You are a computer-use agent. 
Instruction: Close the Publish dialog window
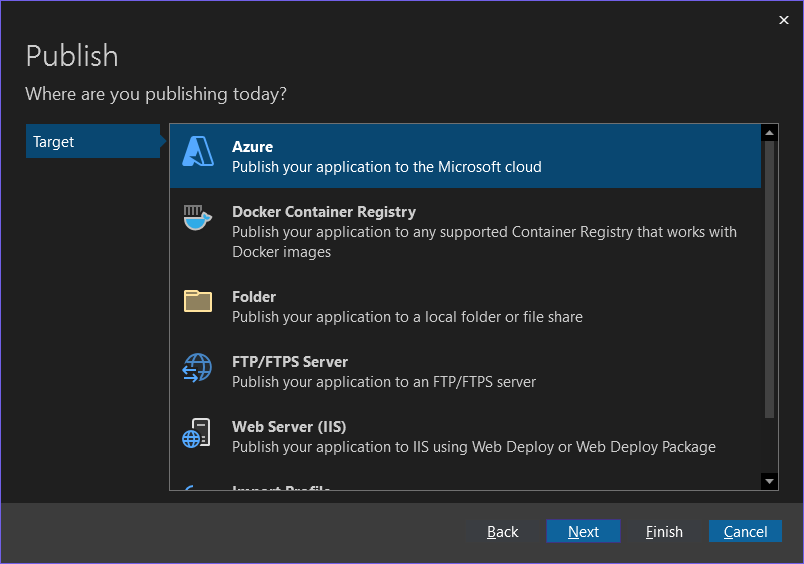point(783,20)
